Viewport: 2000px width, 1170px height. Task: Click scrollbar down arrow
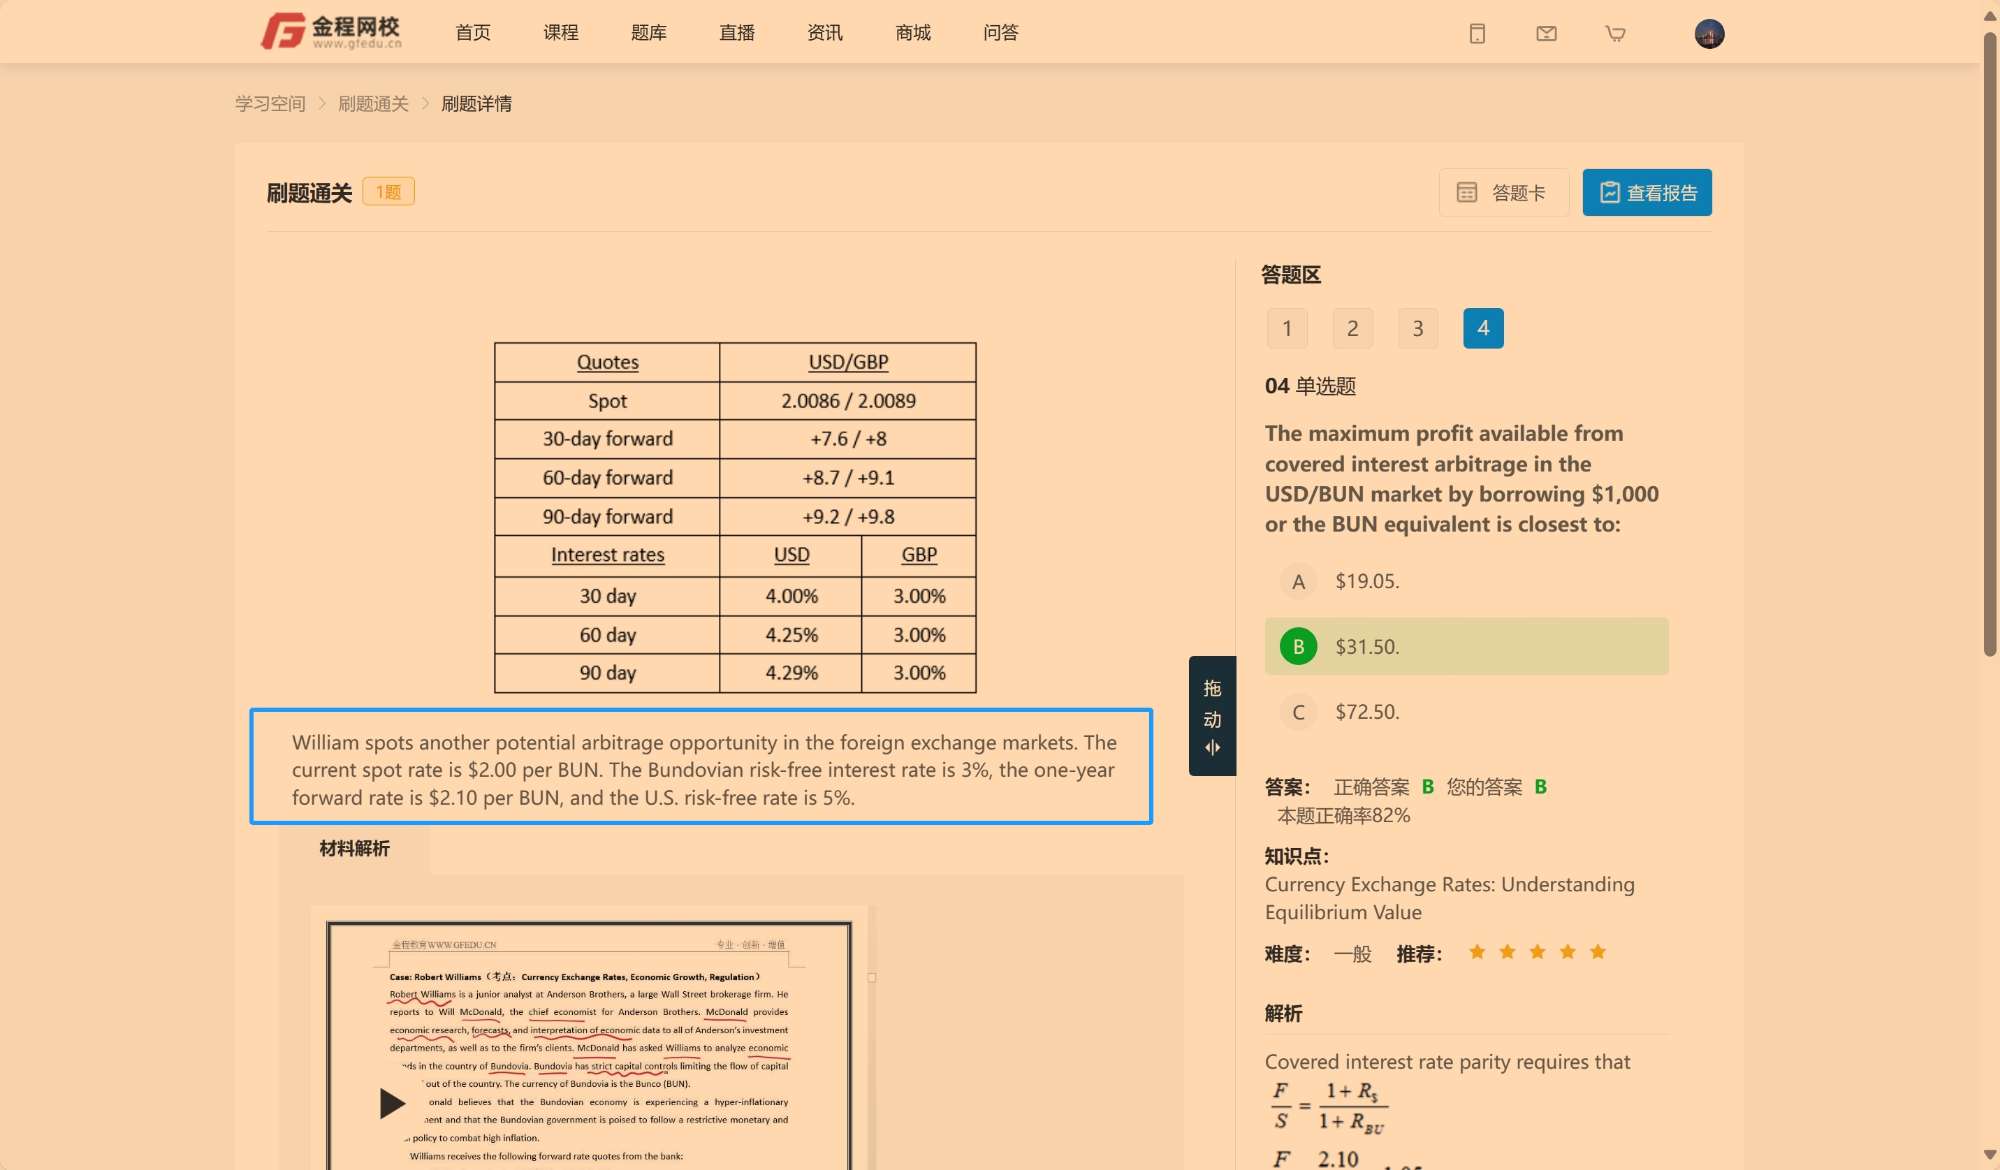tap(1990, 1156)
